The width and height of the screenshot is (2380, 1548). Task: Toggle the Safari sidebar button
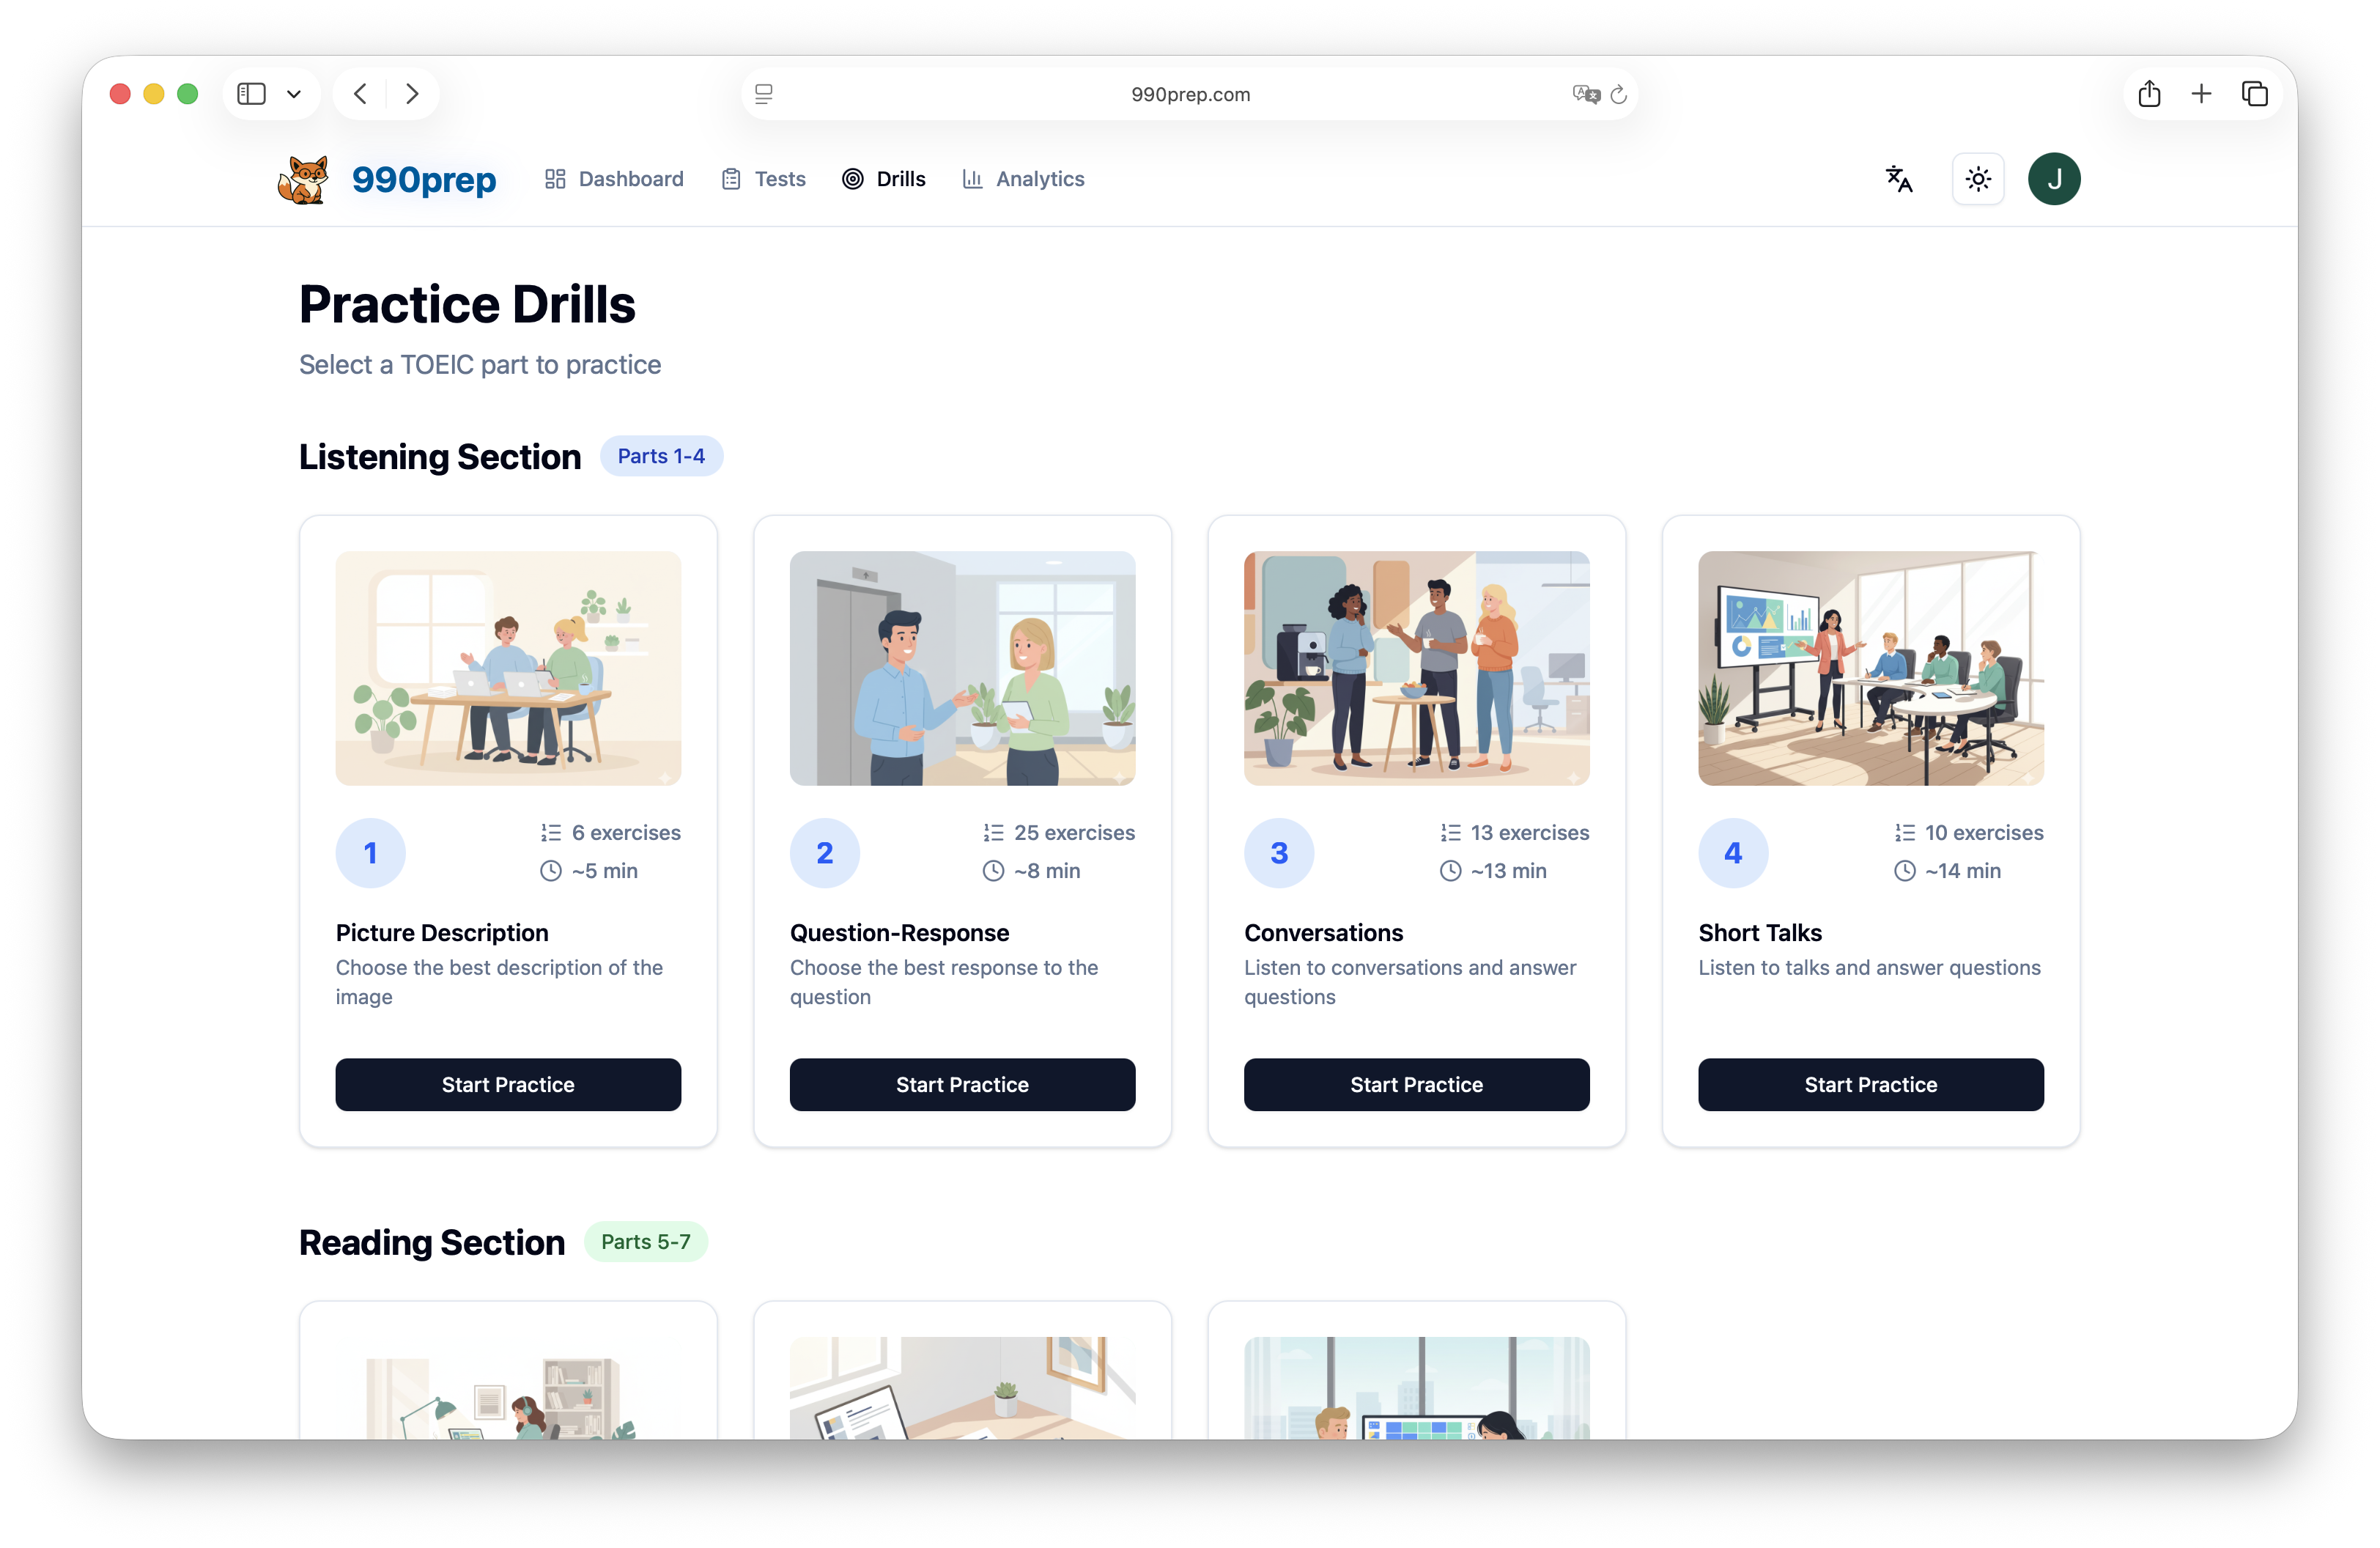click(x=251, y=94)
